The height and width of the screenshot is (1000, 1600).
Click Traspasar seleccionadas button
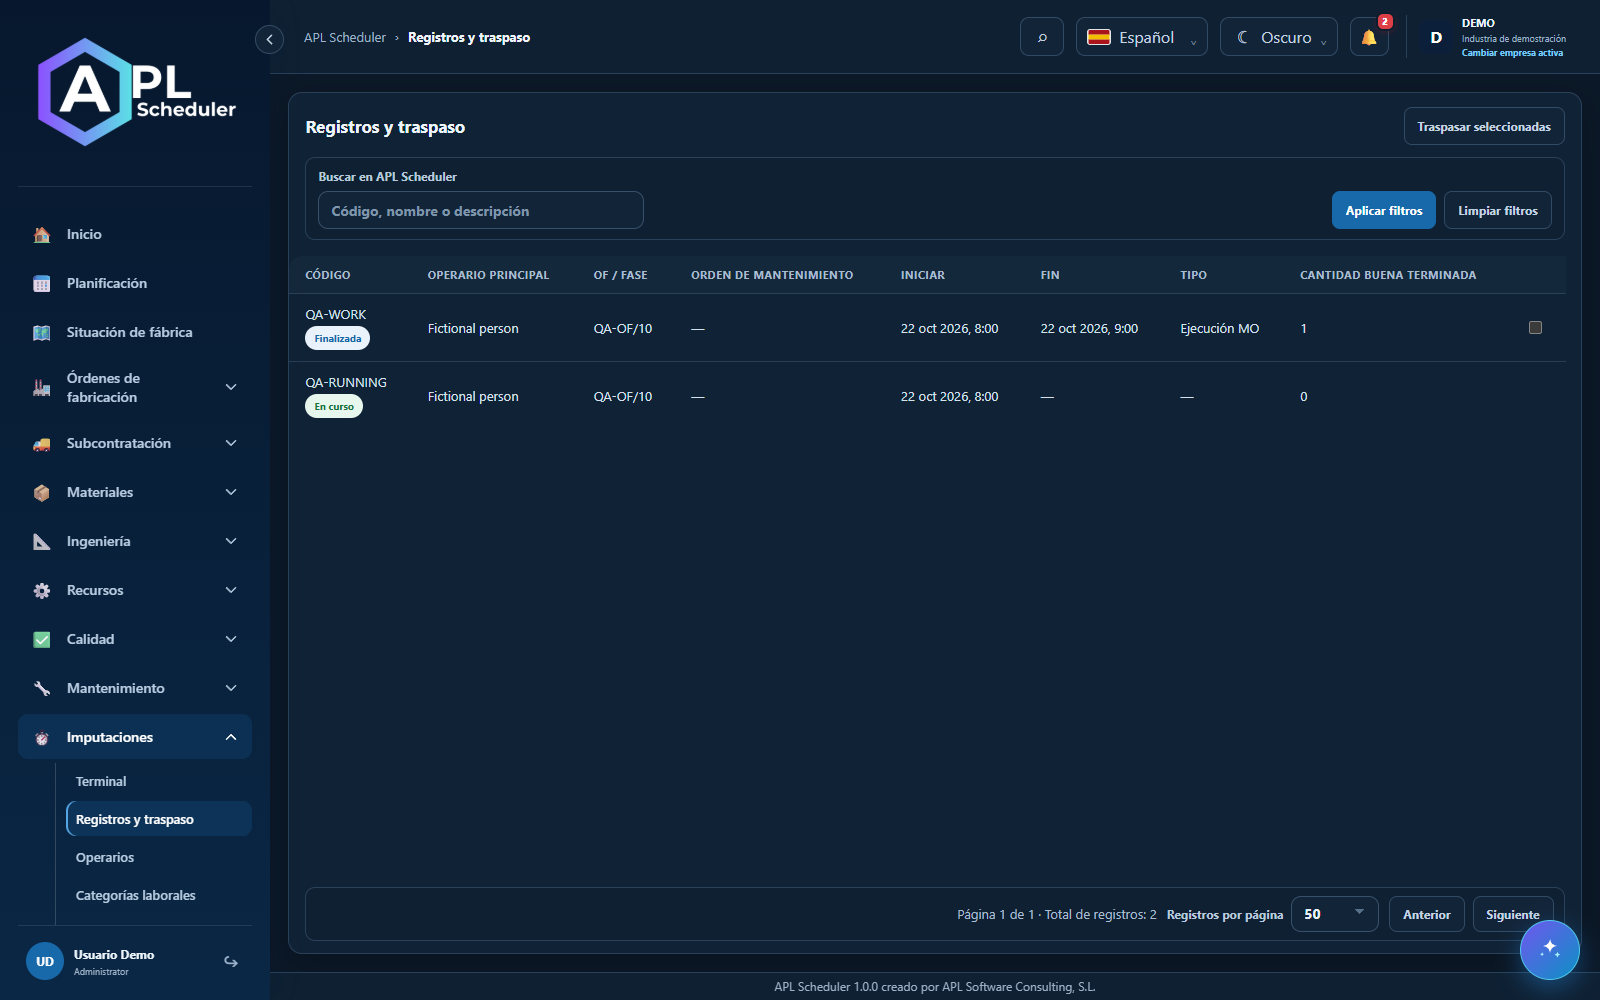(1484, 126)
